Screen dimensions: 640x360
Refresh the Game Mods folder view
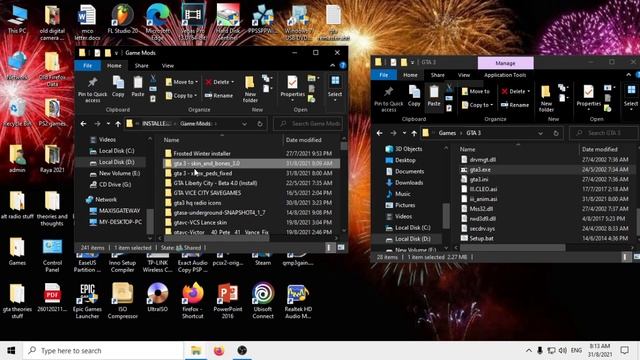pyautogui.click(x=260, y=124)
